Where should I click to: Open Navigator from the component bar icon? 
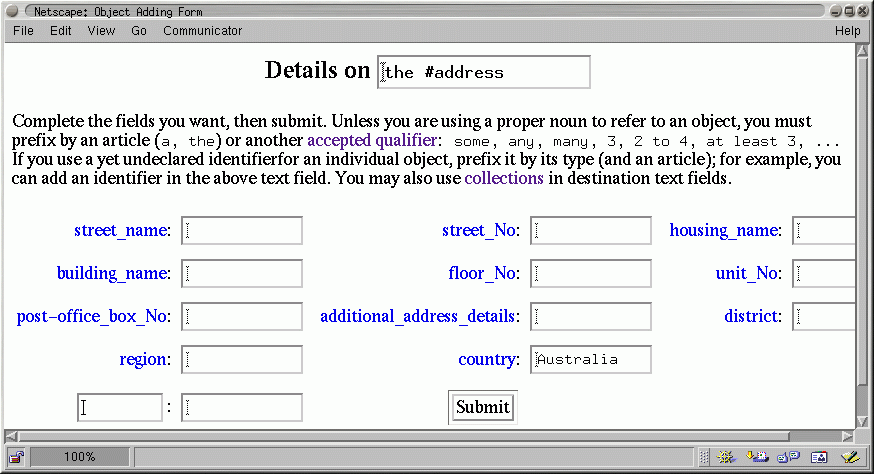pyautogui.click(x=726, y=457)
